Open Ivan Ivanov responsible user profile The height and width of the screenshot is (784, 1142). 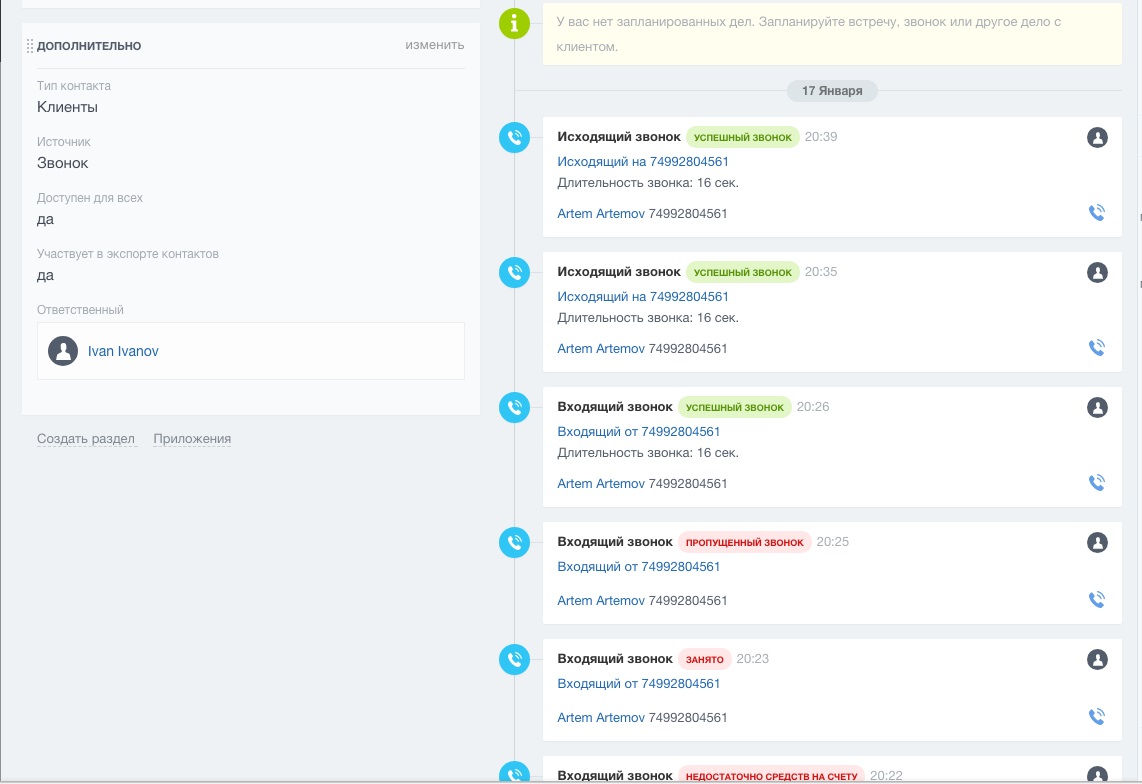(x=123, y=351)
